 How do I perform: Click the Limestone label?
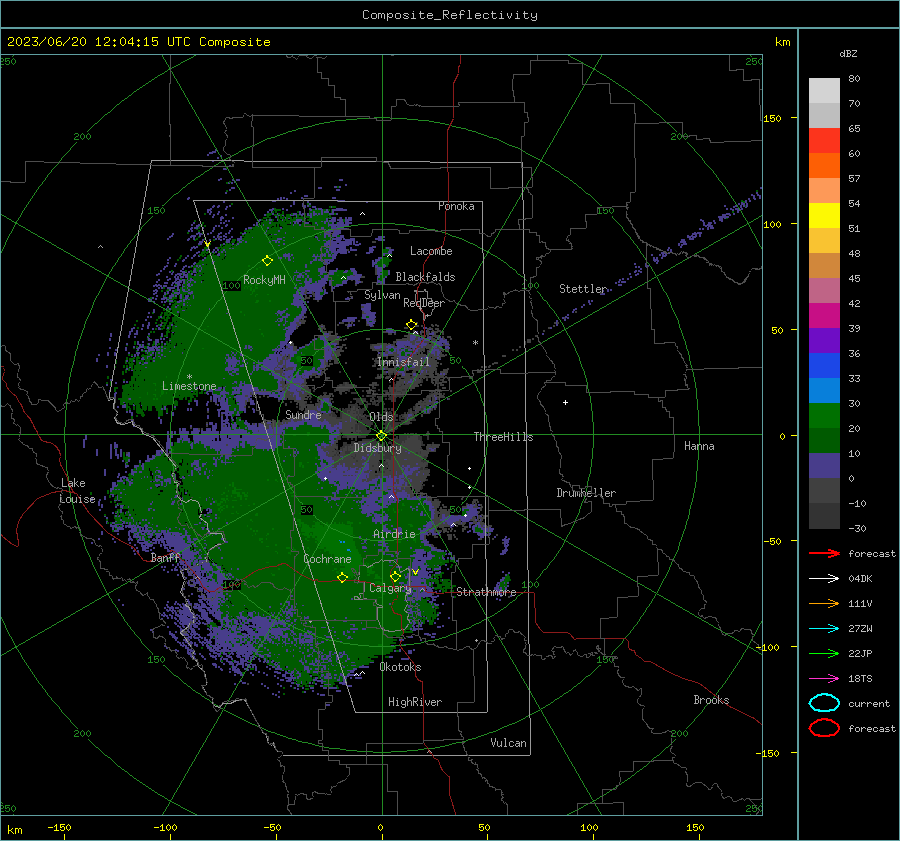tap(189, 386)
